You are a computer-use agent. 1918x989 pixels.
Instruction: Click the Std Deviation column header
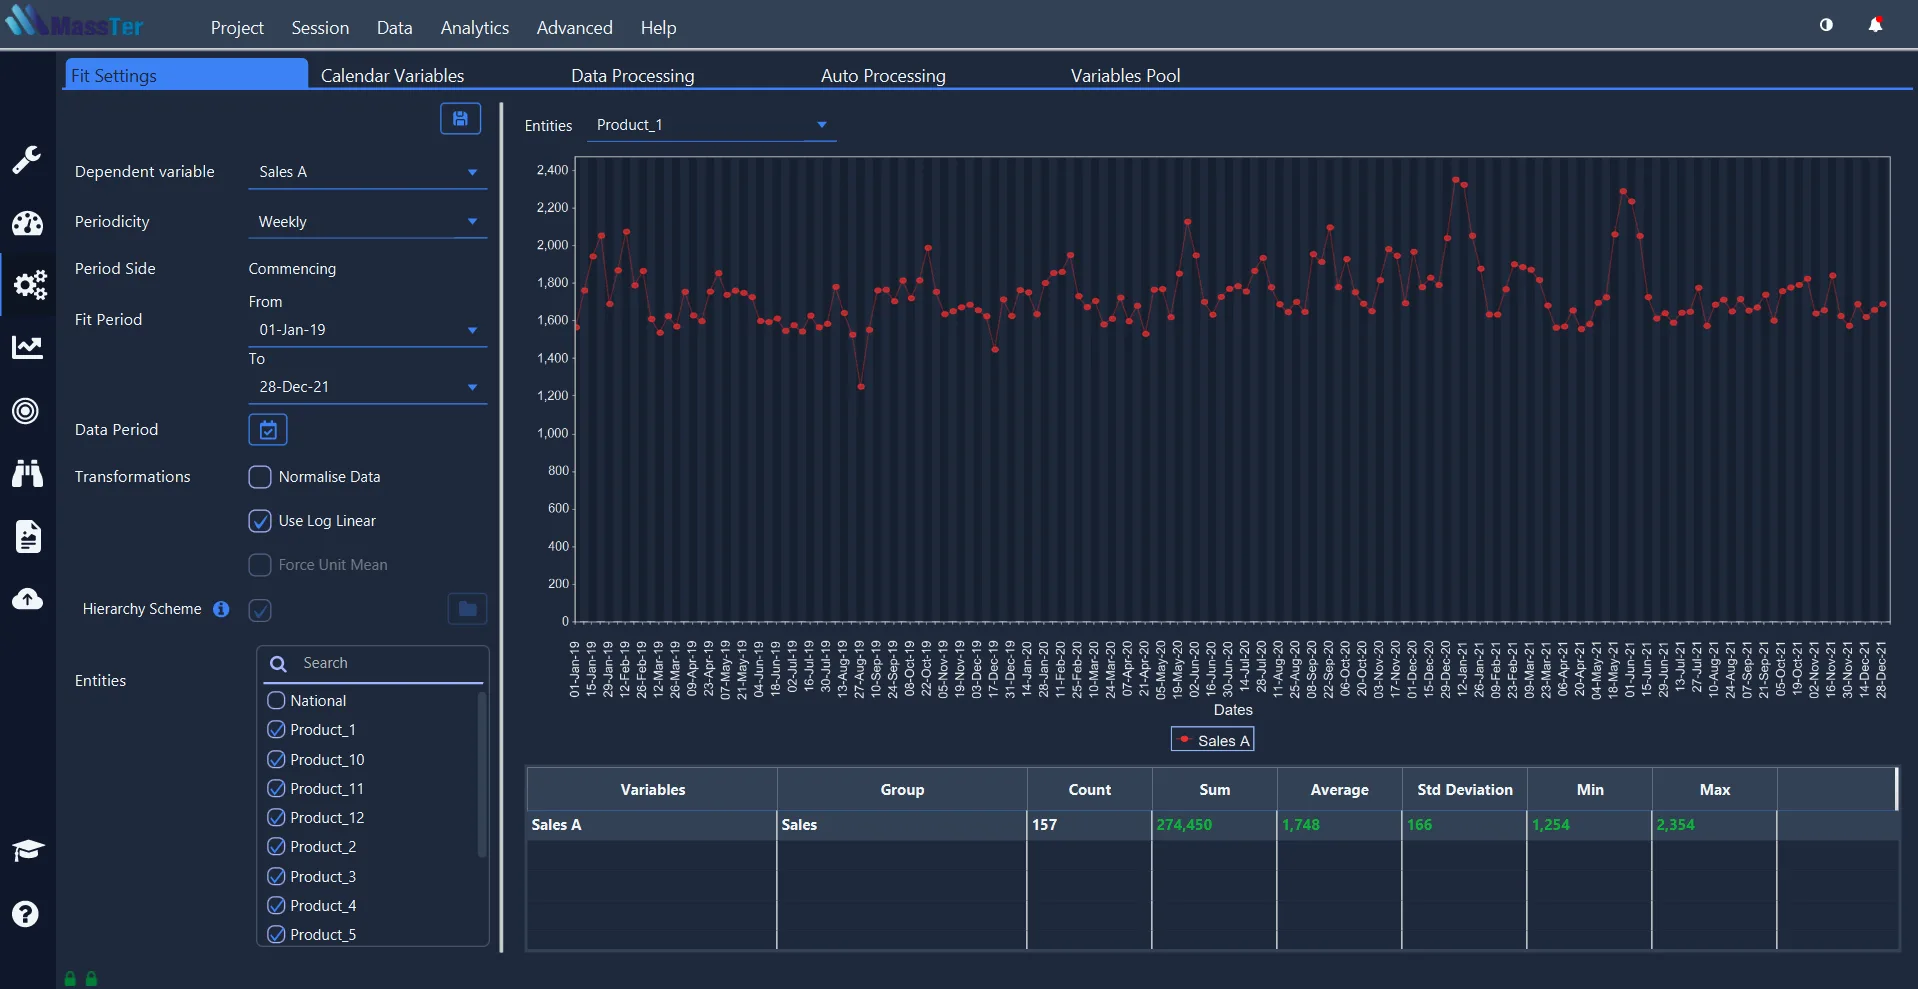pyautogui.click(x=1464, y=790)
